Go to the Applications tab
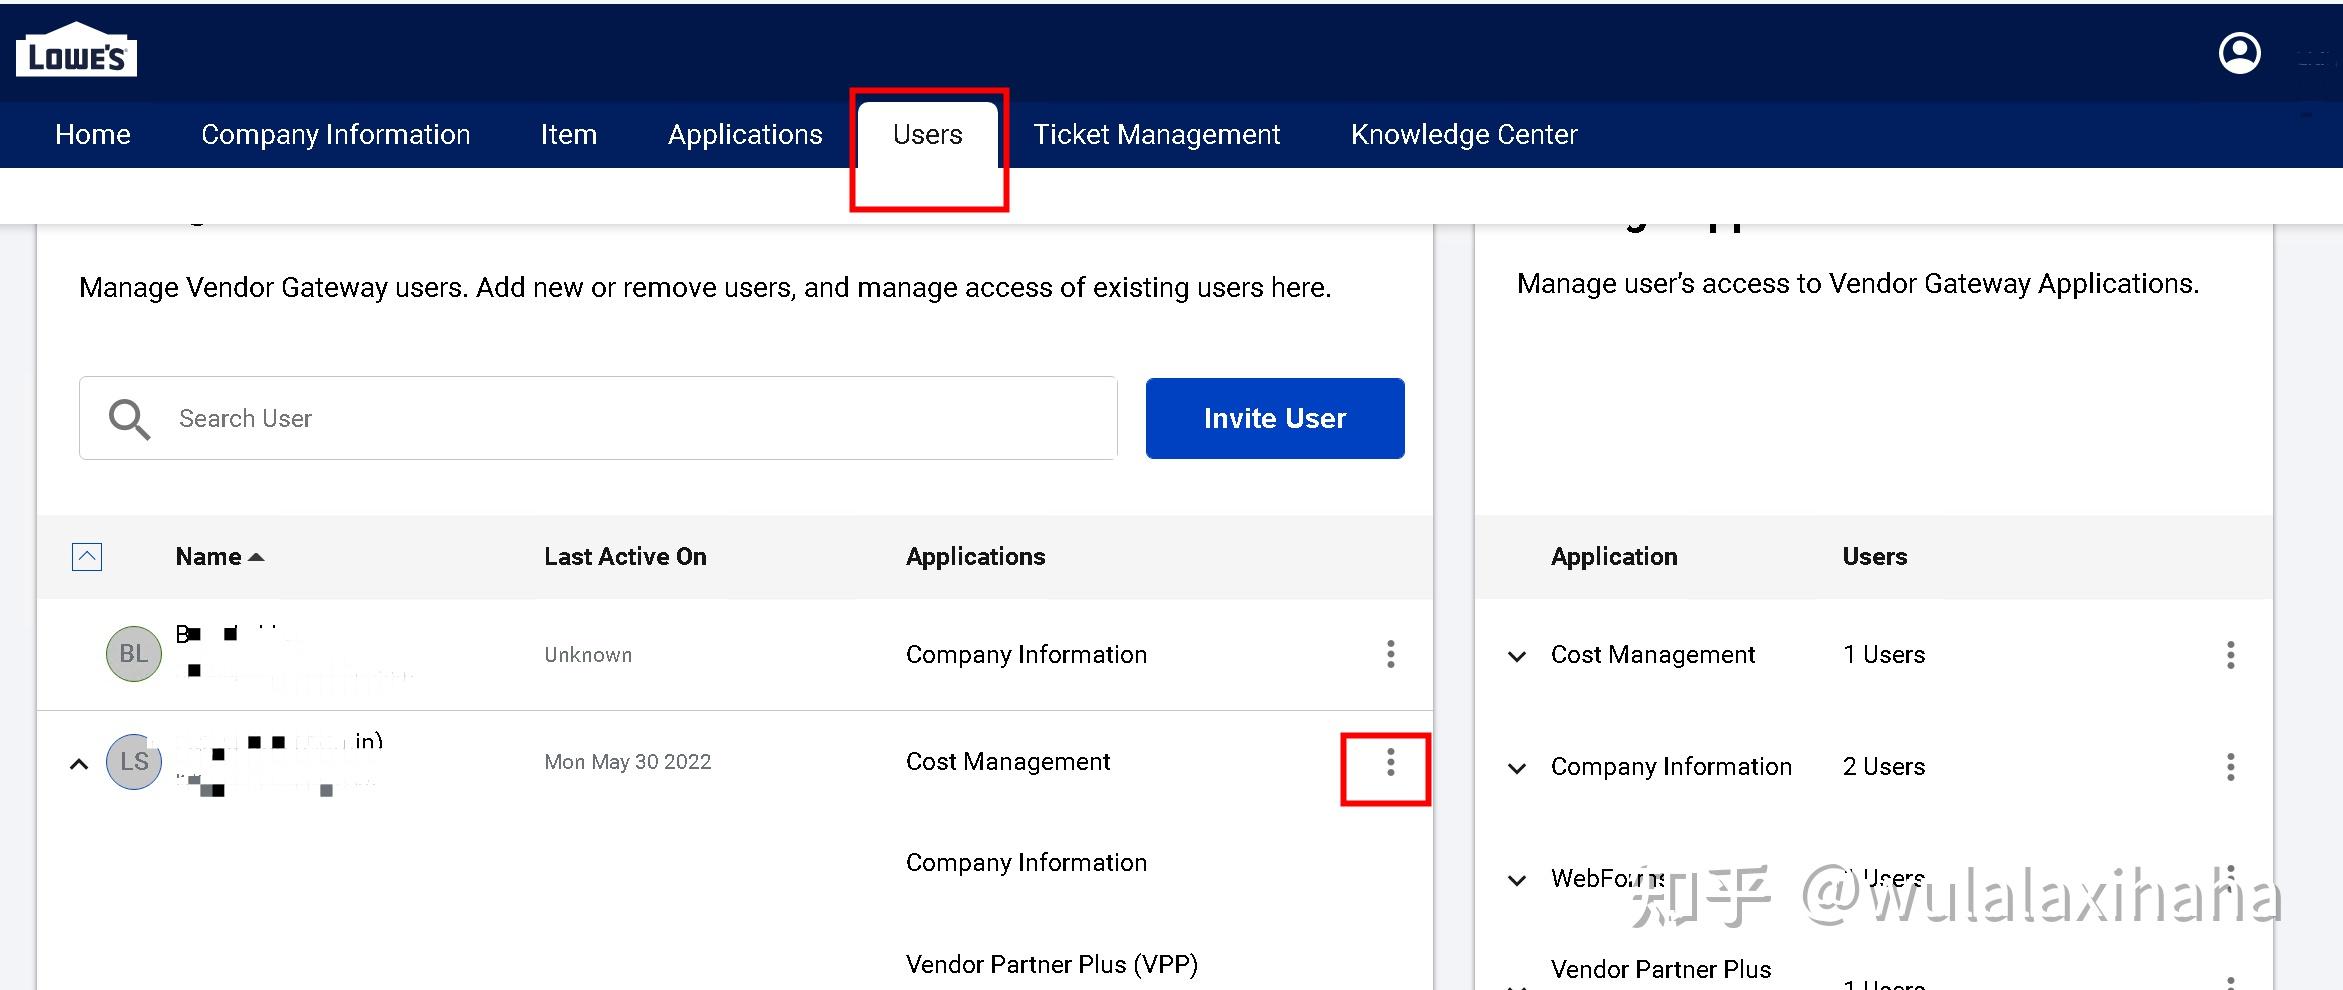This screenshot has height=990, width=2343. click(x=745, y=134)
